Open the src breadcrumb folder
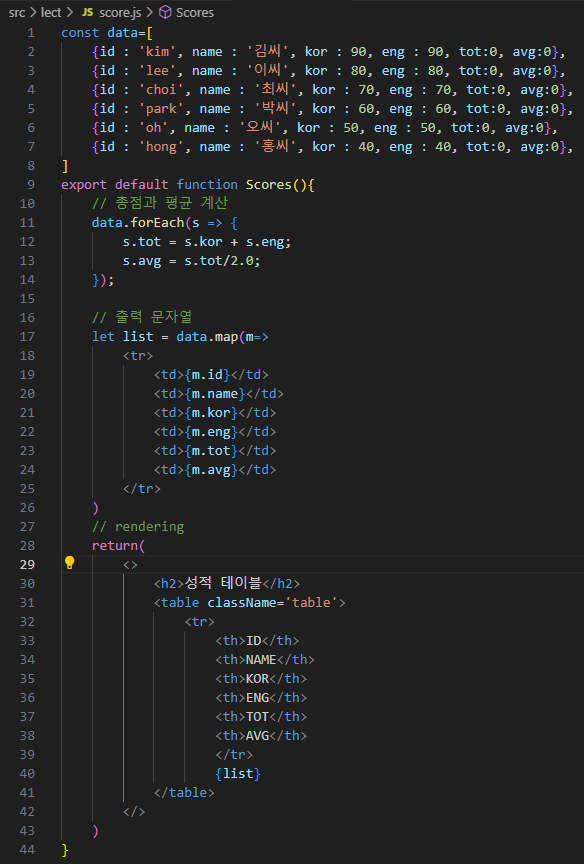The width and height of the screenshot is (584, 864). point(17,12)
